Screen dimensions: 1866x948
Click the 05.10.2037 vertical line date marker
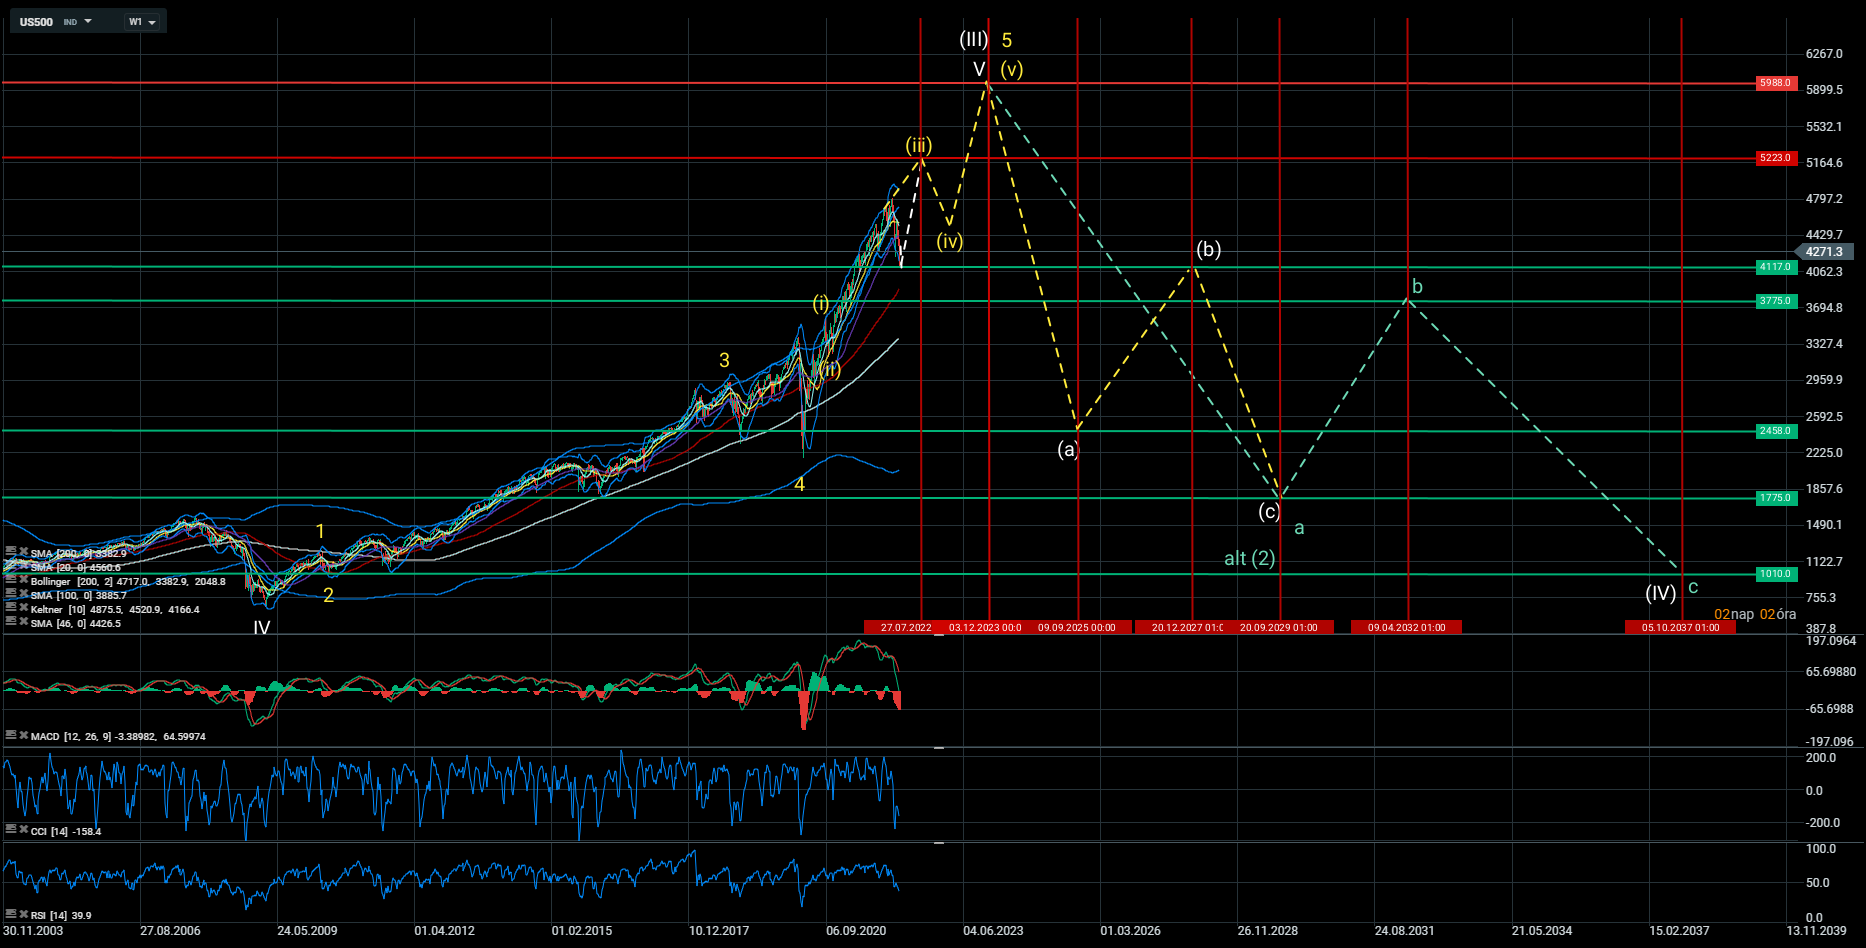(1680, 627)
